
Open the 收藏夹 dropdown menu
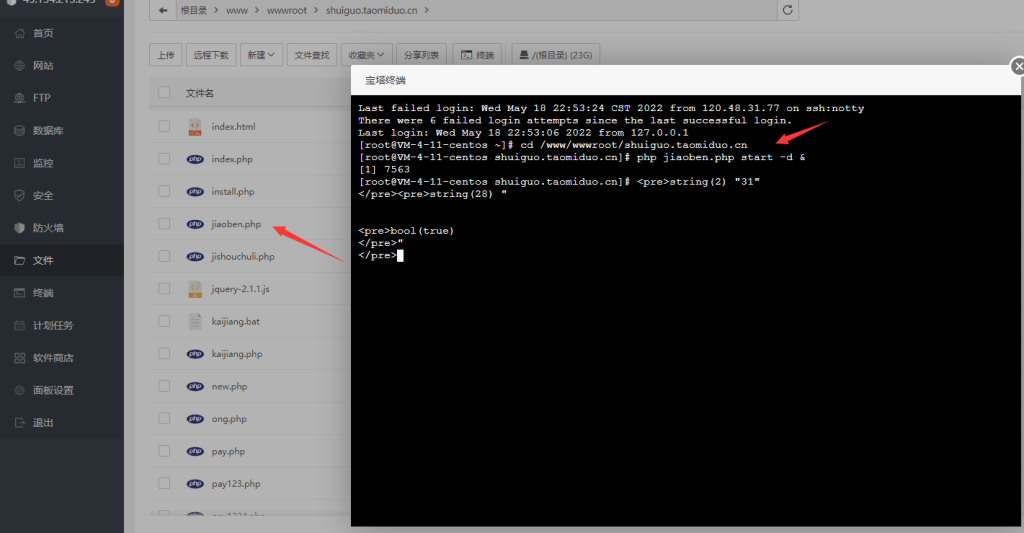[364, 55]
